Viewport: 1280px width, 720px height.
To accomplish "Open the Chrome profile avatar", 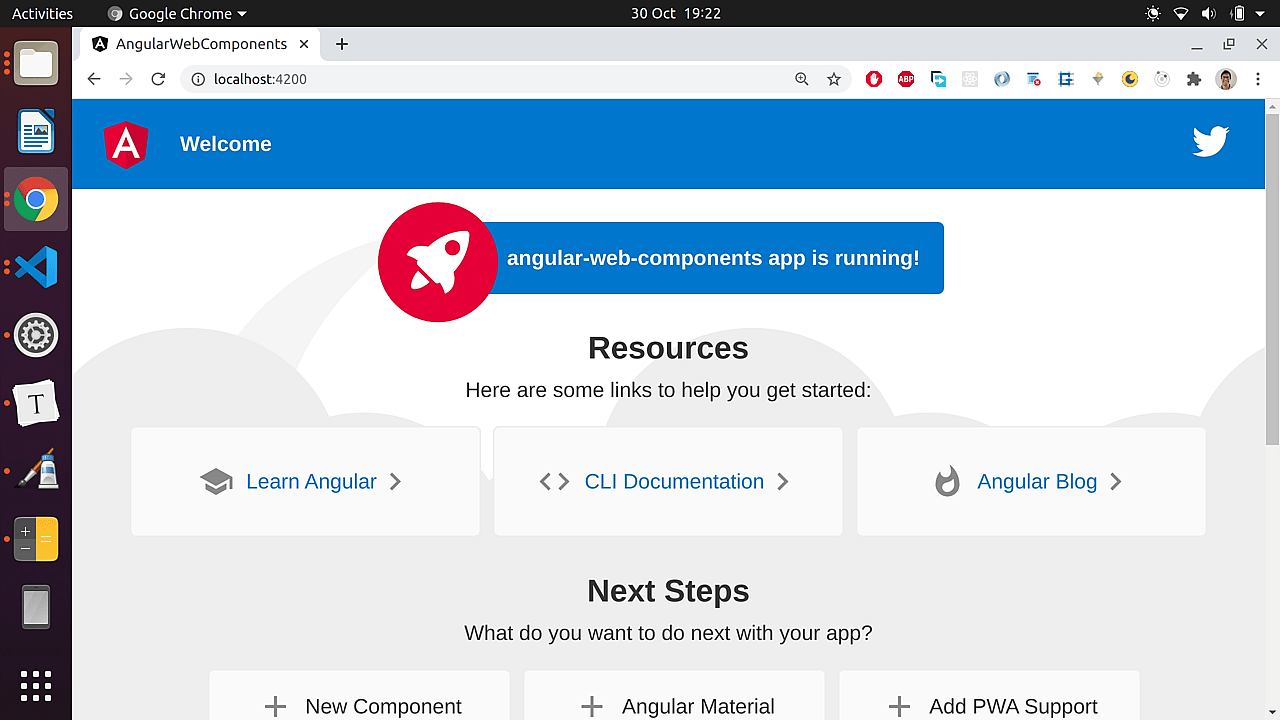I will (x=1225, y=79).
